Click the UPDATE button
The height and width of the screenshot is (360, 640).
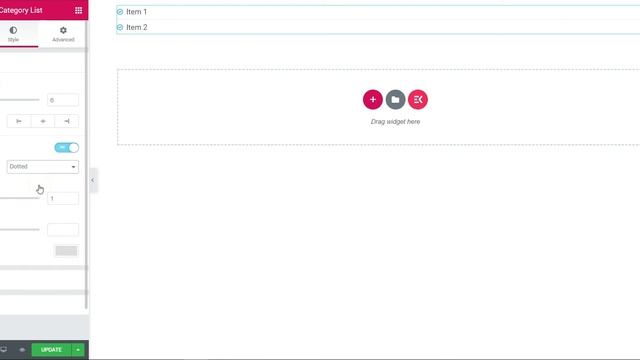51,350
